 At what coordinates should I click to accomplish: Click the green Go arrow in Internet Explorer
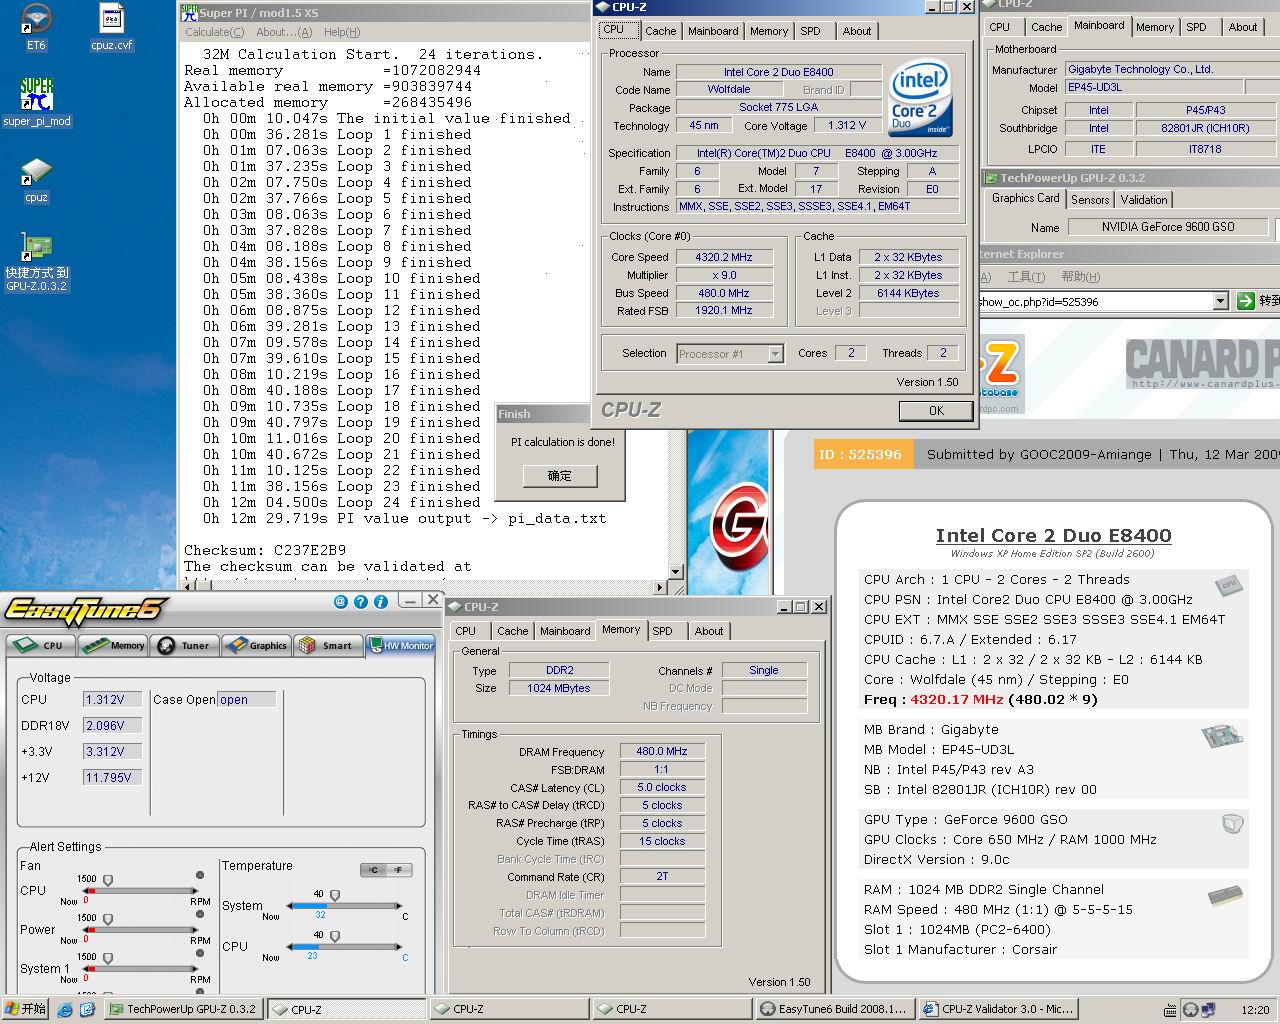[1245, 301]
